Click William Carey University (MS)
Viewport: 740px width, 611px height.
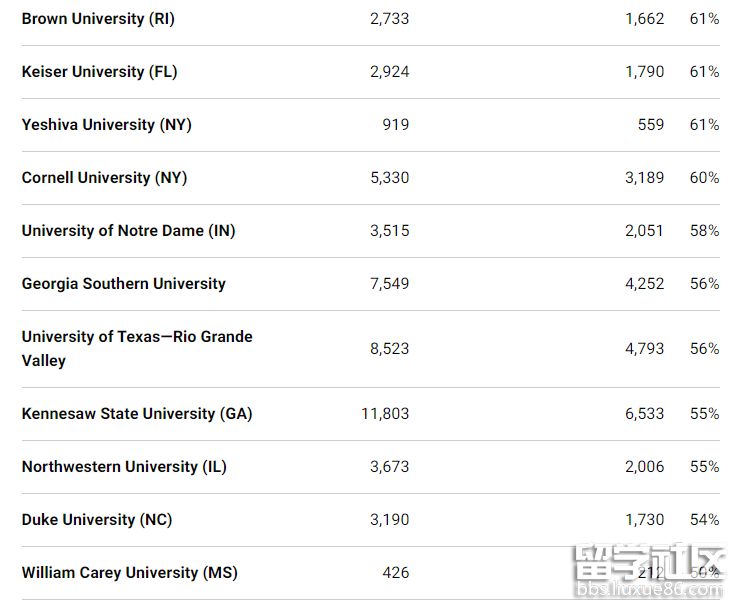click(x=129, y=573)
